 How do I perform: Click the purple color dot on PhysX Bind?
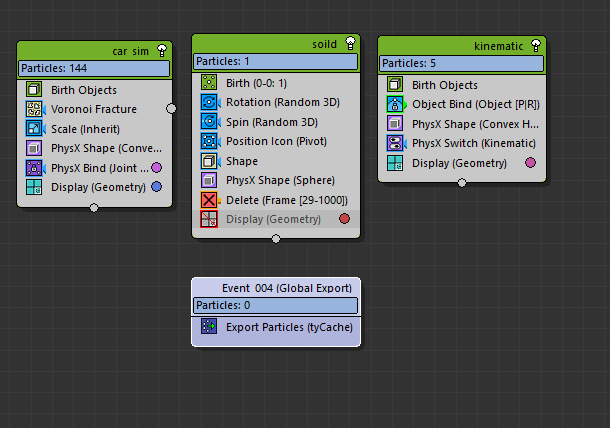156,168
